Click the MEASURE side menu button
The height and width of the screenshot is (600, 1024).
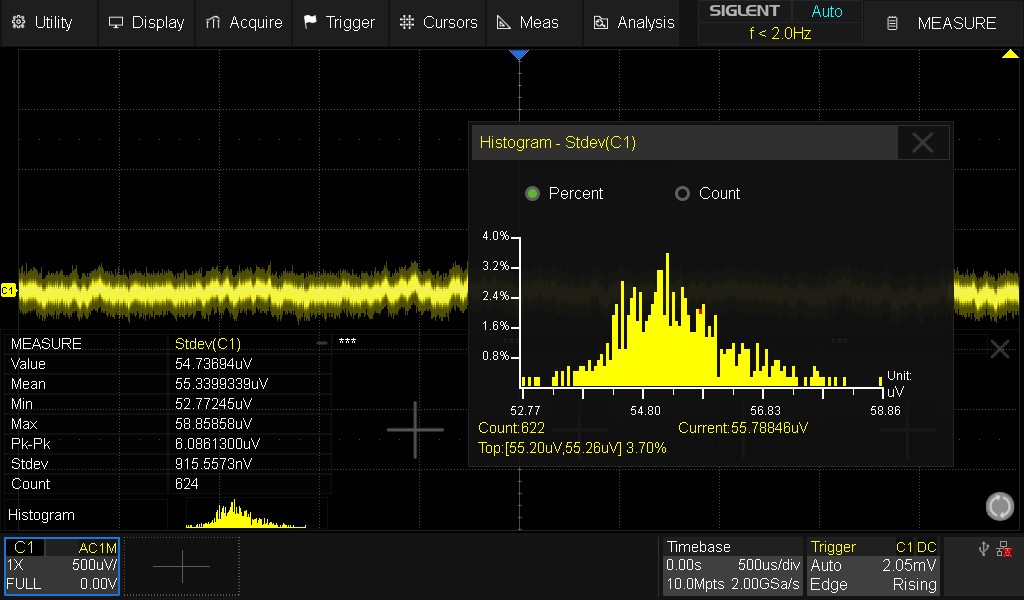pos(943,23)
